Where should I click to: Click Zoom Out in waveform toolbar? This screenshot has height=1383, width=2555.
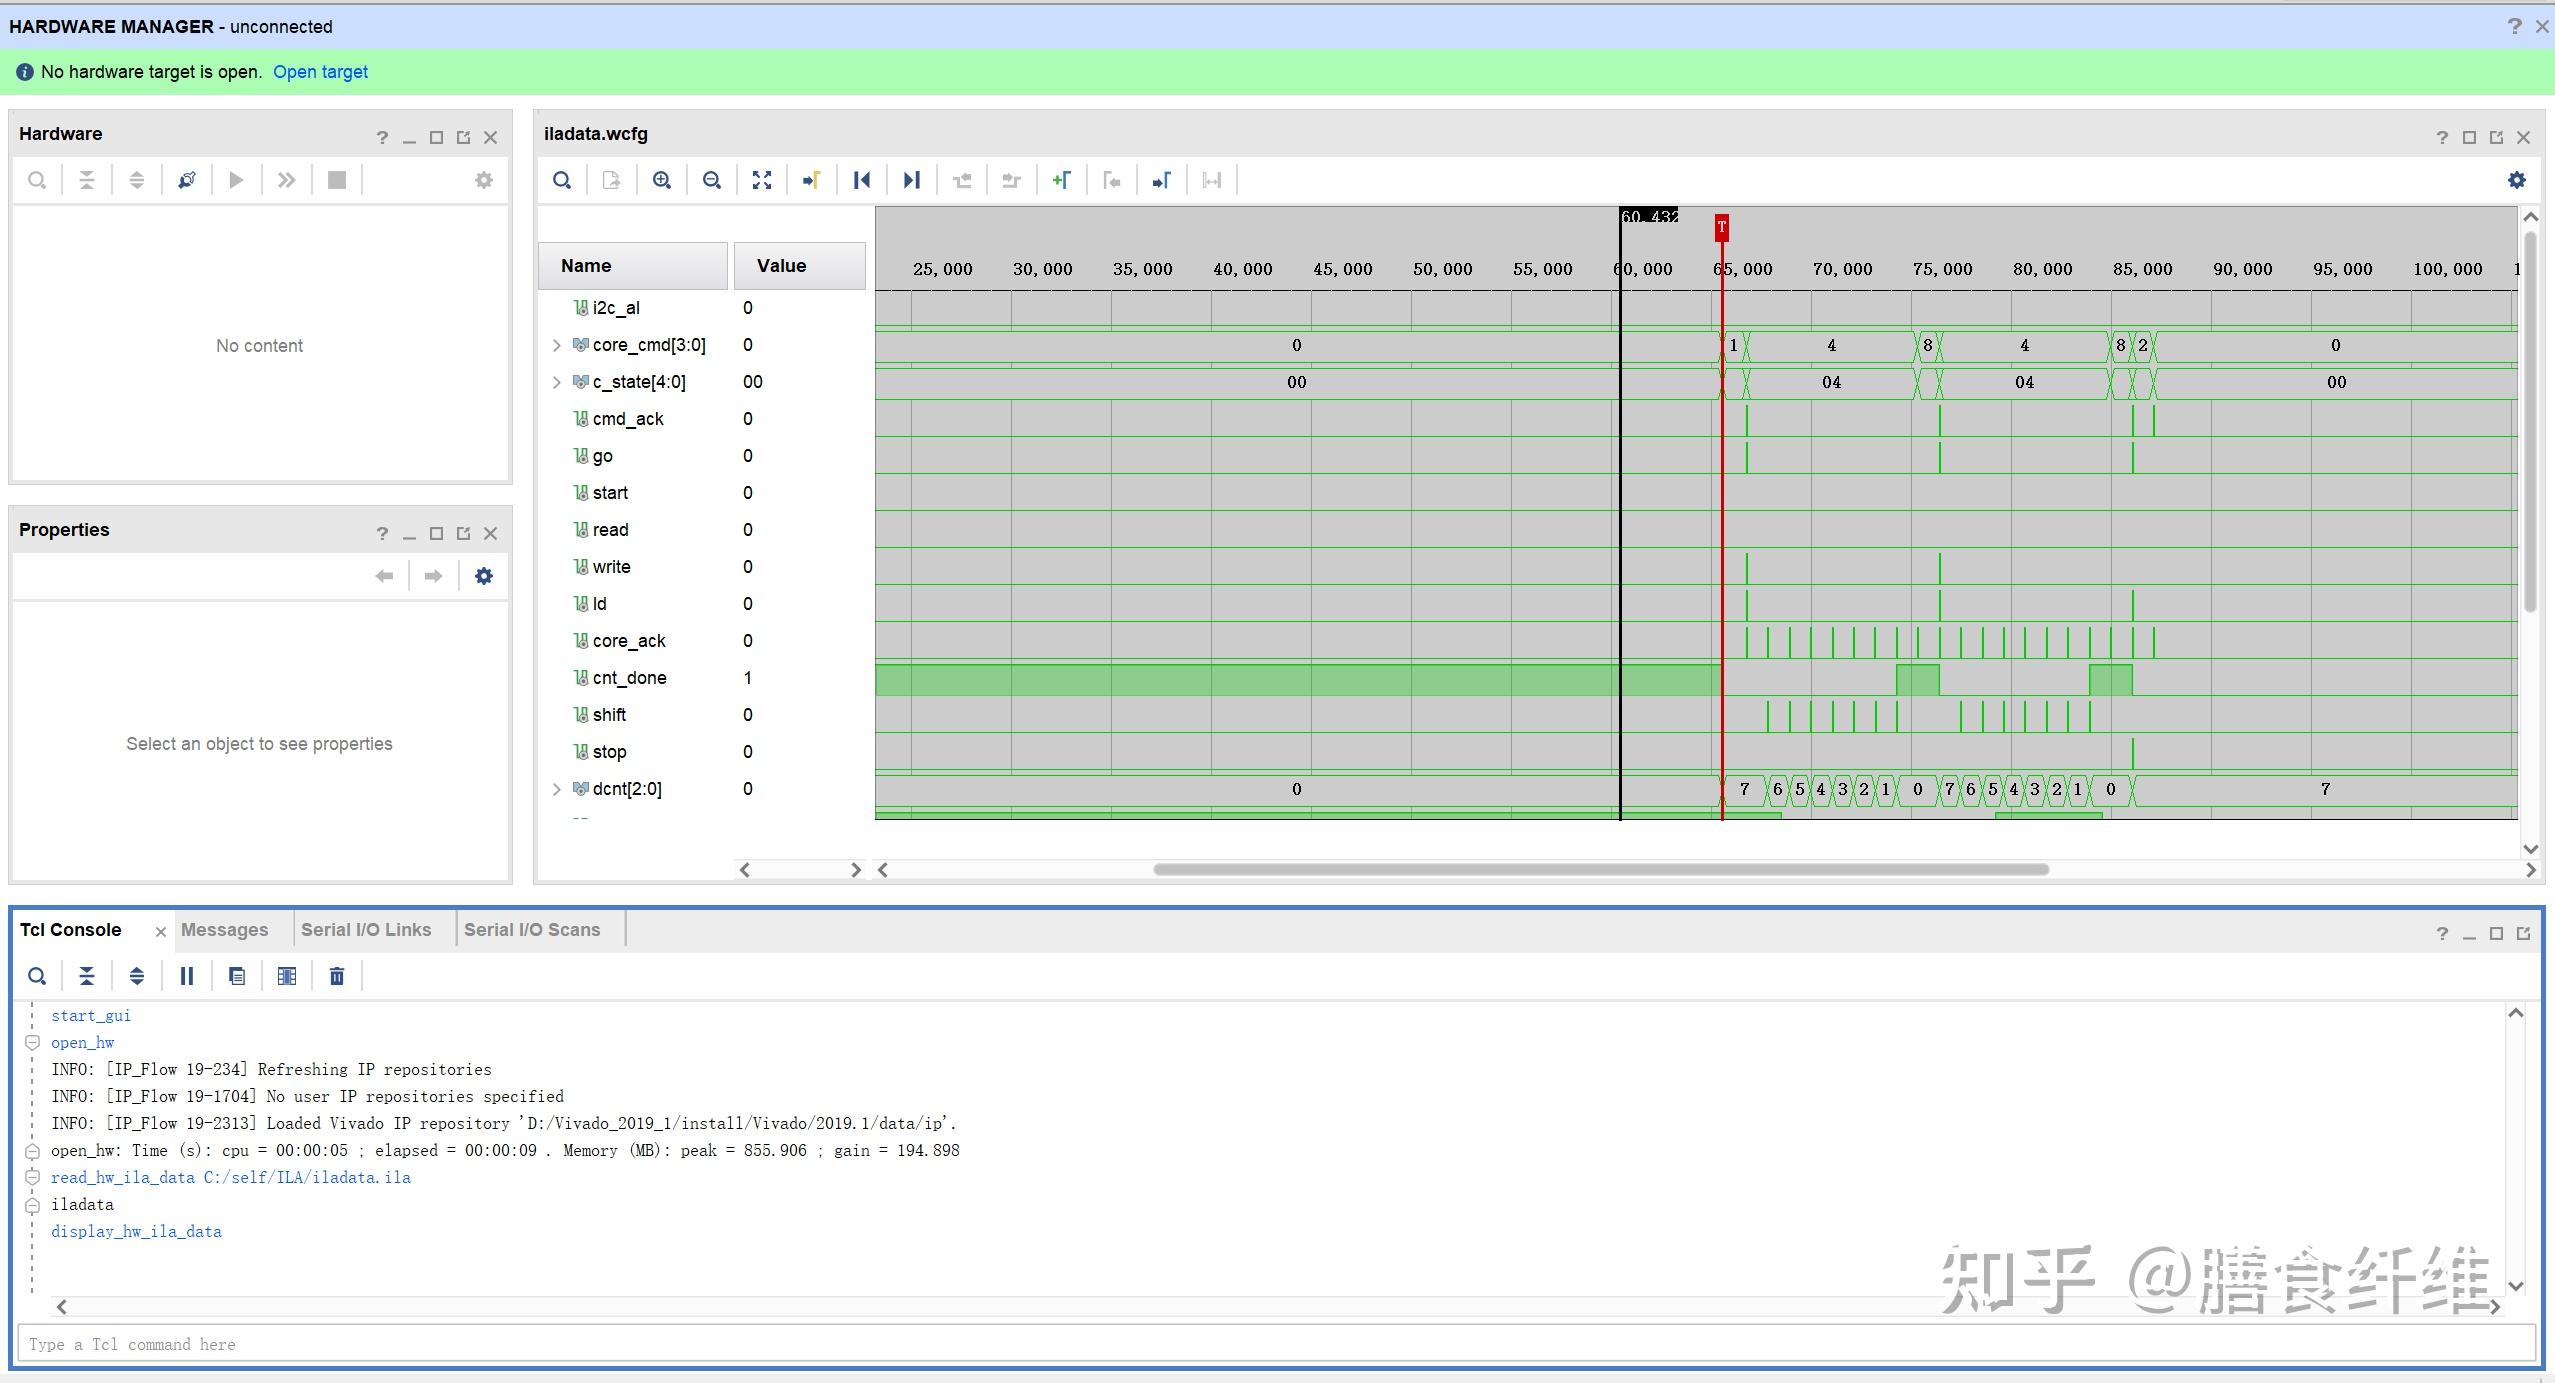(711, 180)
